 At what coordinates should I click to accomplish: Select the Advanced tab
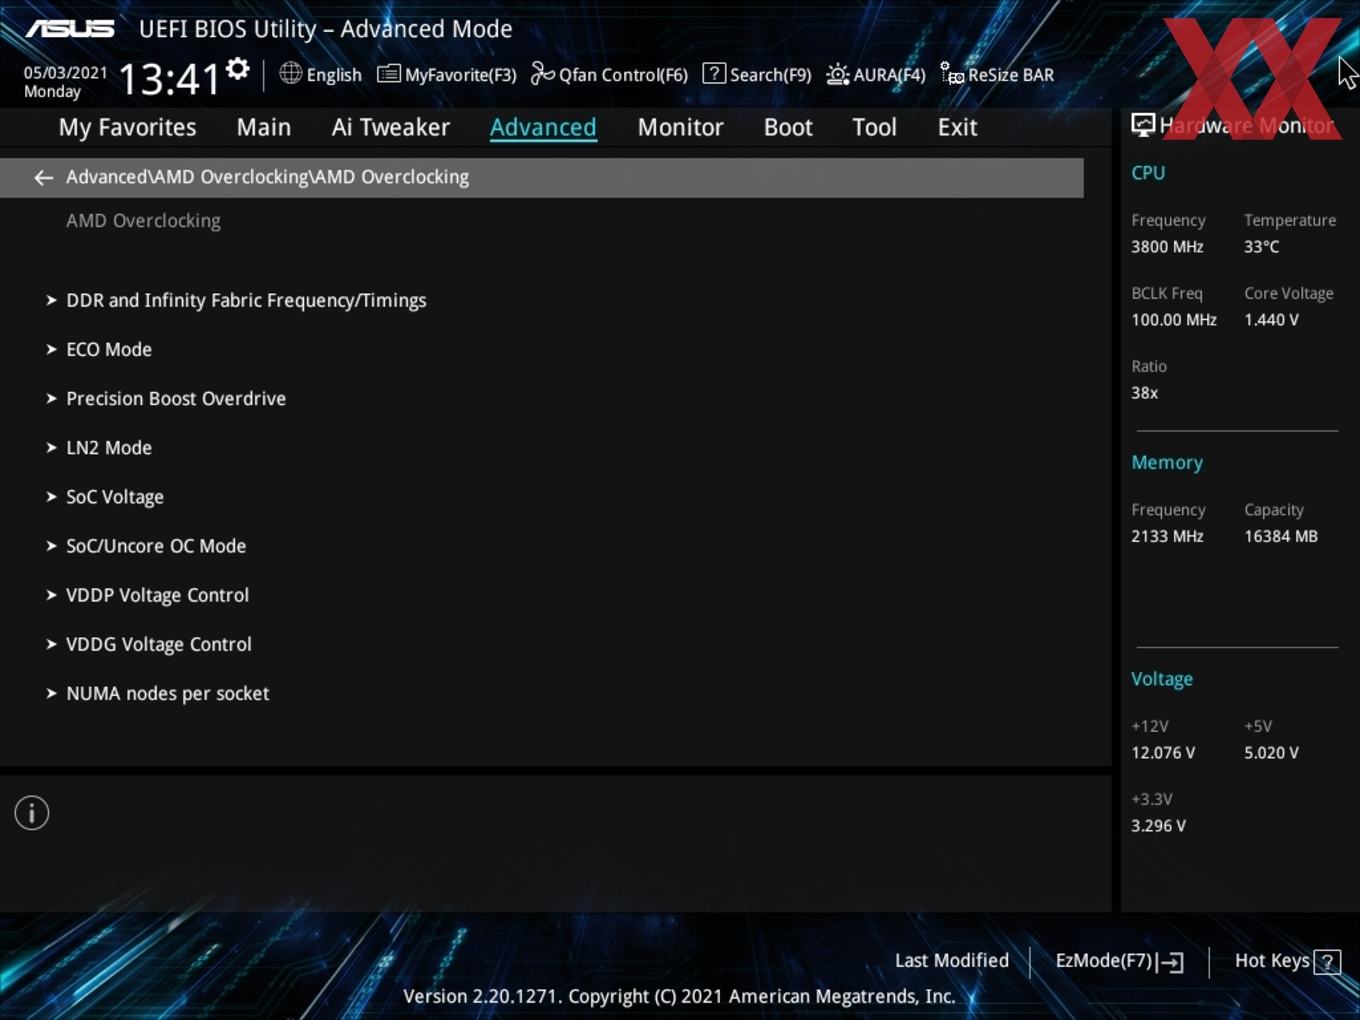[x=543, y=127]
